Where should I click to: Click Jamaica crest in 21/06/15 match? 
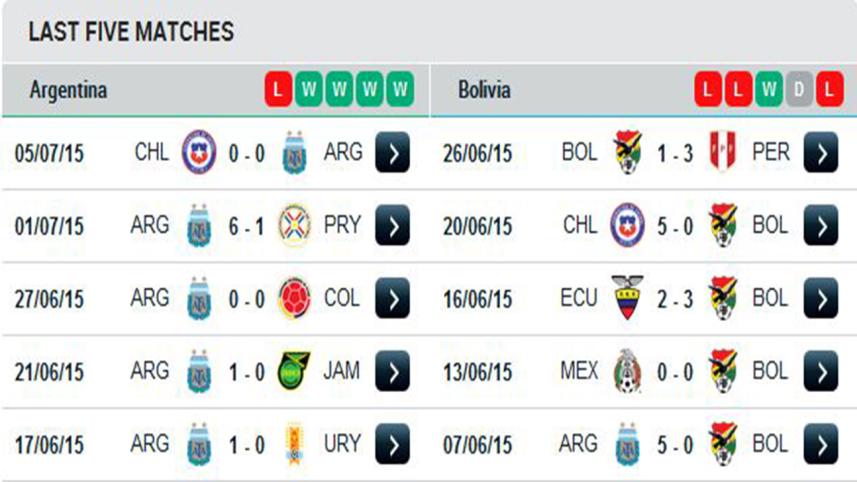tap(294, 371)
